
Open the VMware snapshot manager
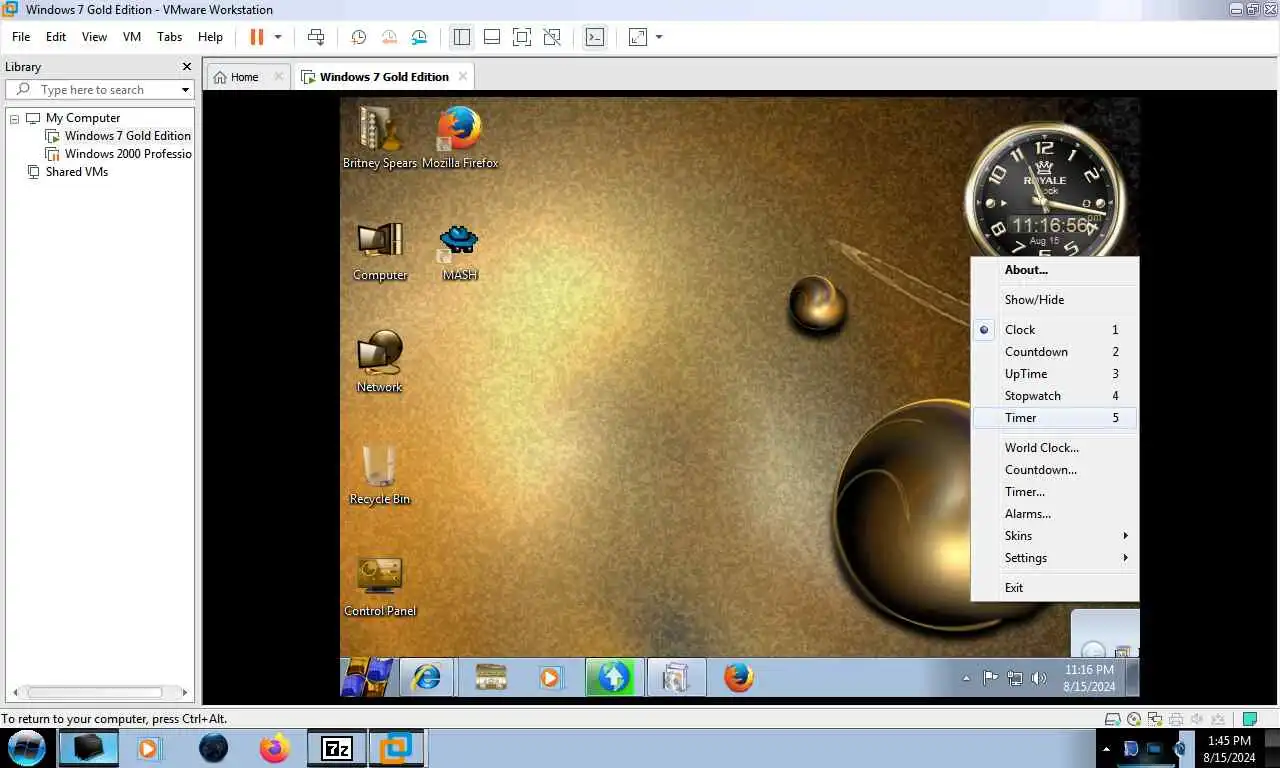coord(420,37)
